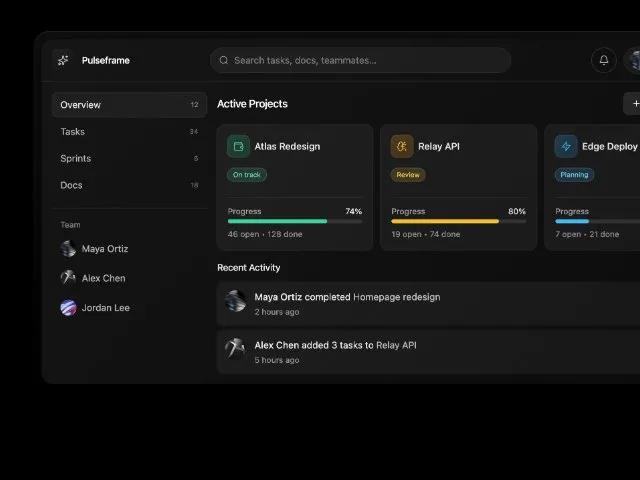Open the Tasks sidebar item
Viewport: 640px width, 480px height.
(x=129, y=131)
